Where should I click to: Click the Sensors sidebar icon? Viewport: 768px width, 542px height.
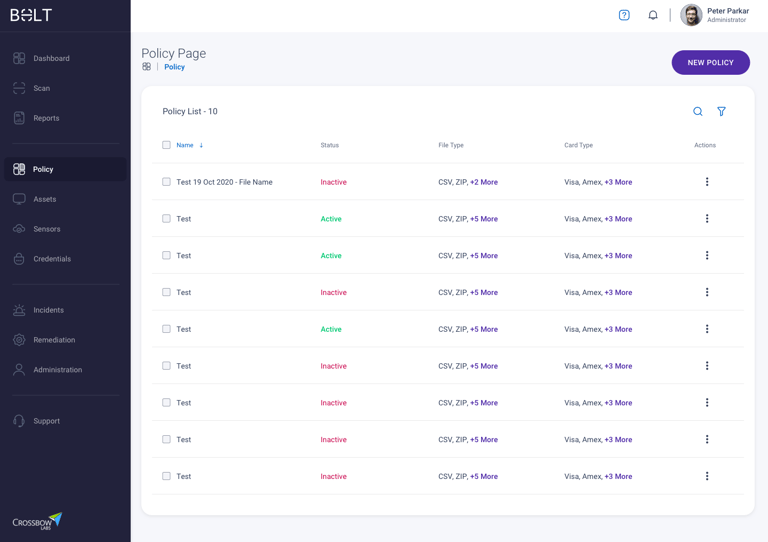coord(19,229)
